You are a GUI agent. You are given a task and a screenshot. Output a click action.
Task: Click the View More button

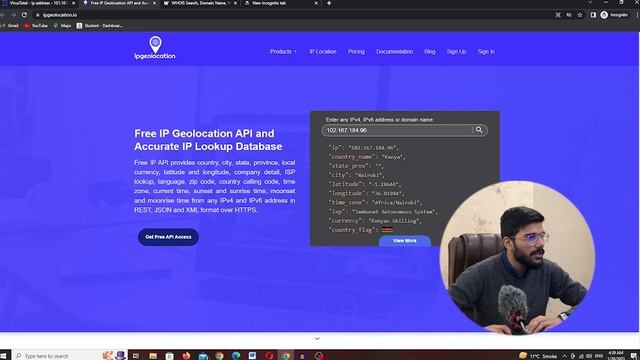coord(404,241)
